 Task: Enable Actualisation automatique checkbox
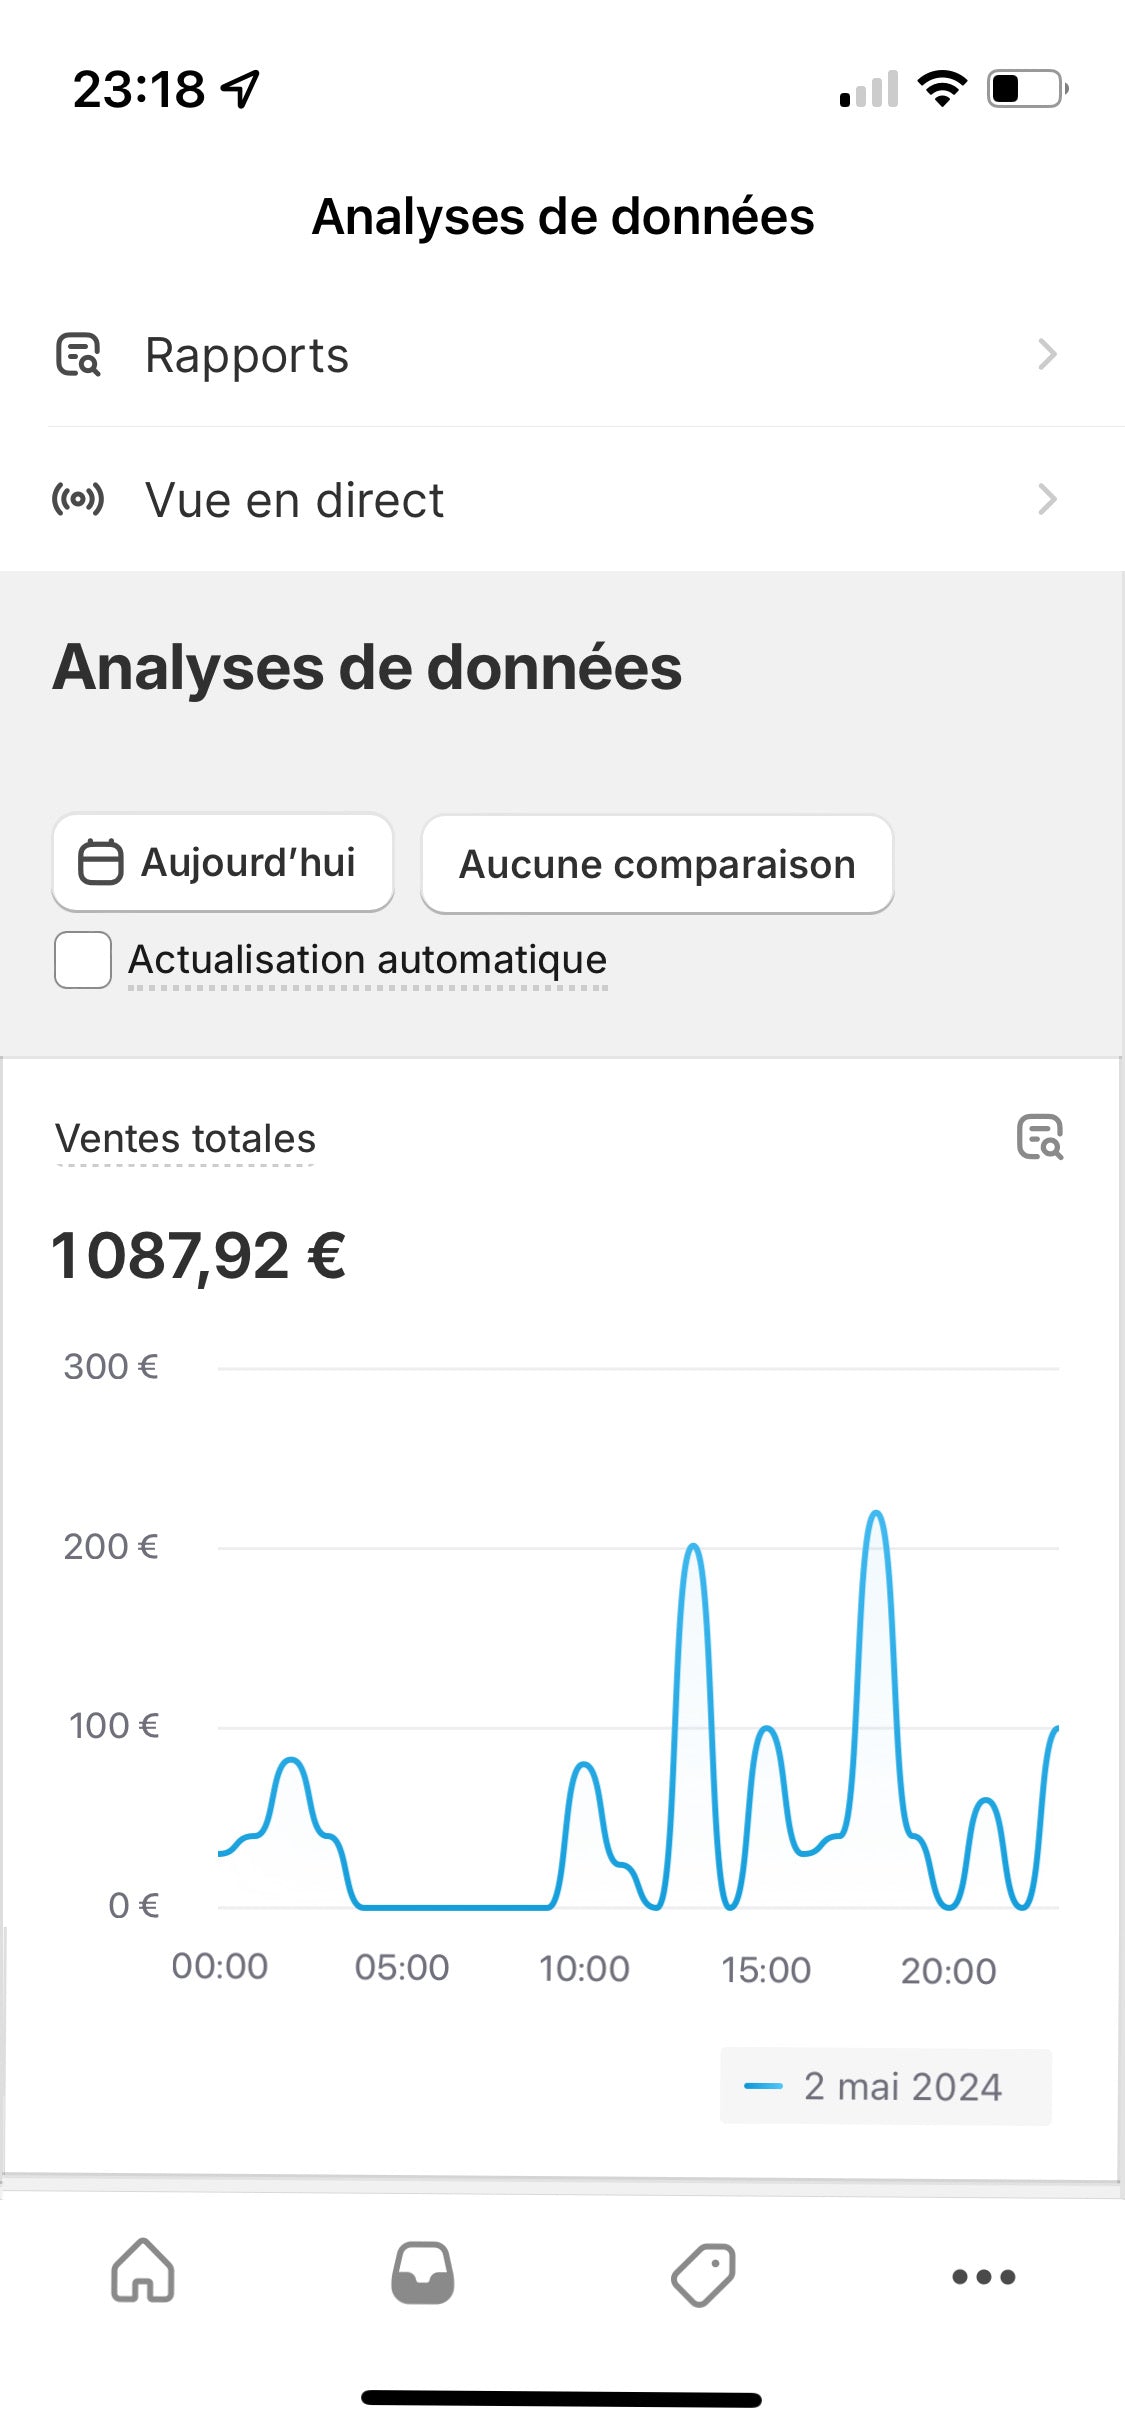tap(83, 960)
